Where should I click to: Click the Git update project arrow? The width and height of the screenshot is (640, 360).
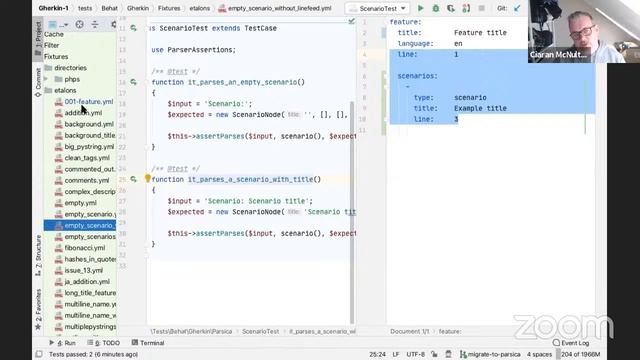(517, 8)
